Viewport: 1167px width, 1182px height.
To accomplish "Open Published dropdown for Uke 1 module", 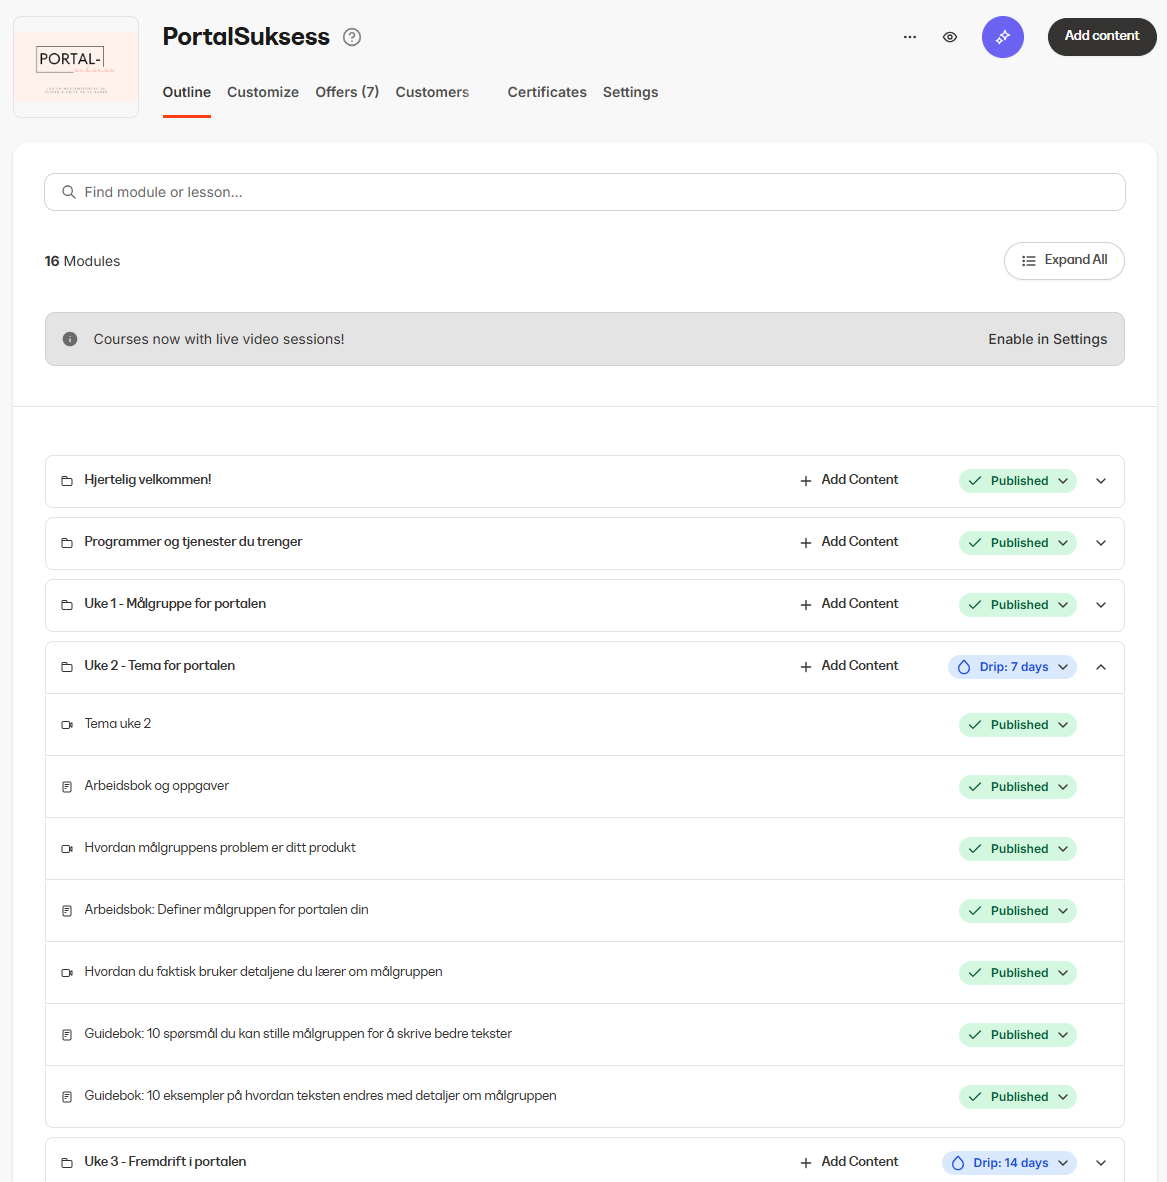I will click(1018, 605).
